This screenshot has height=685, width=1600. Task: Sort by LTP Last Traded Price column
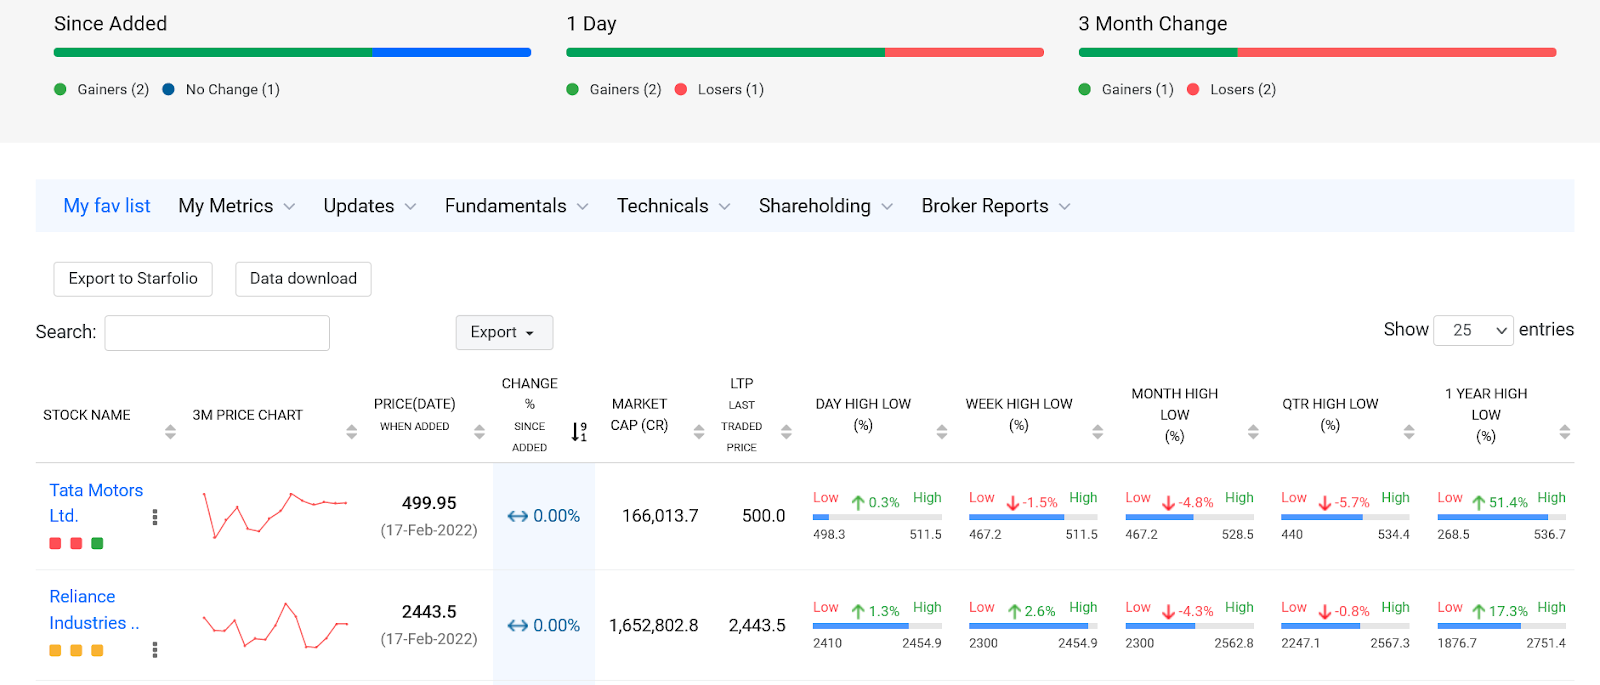[x=786, y=432]
